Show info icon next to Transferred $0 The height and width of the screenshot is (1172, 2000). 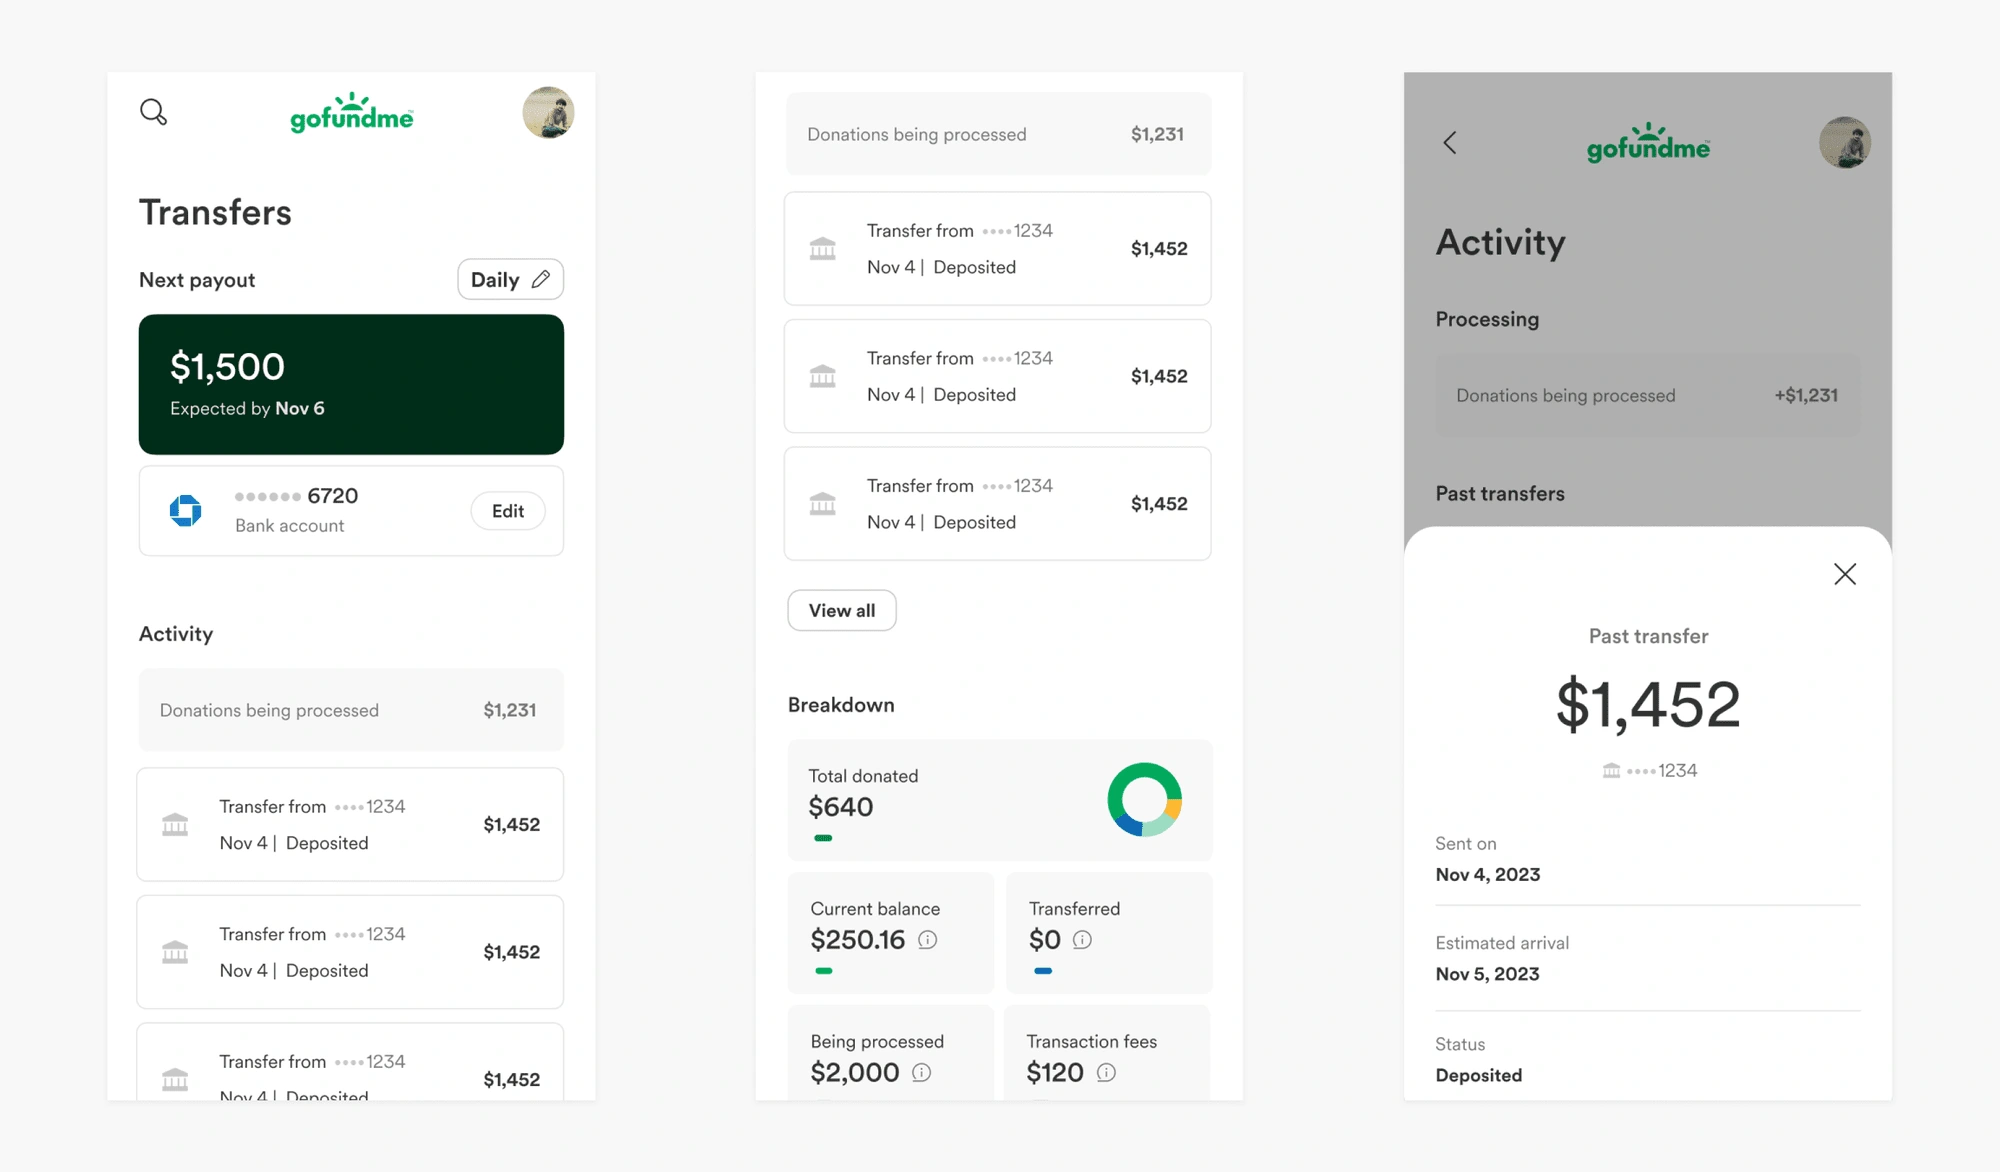coord(1082,940)
